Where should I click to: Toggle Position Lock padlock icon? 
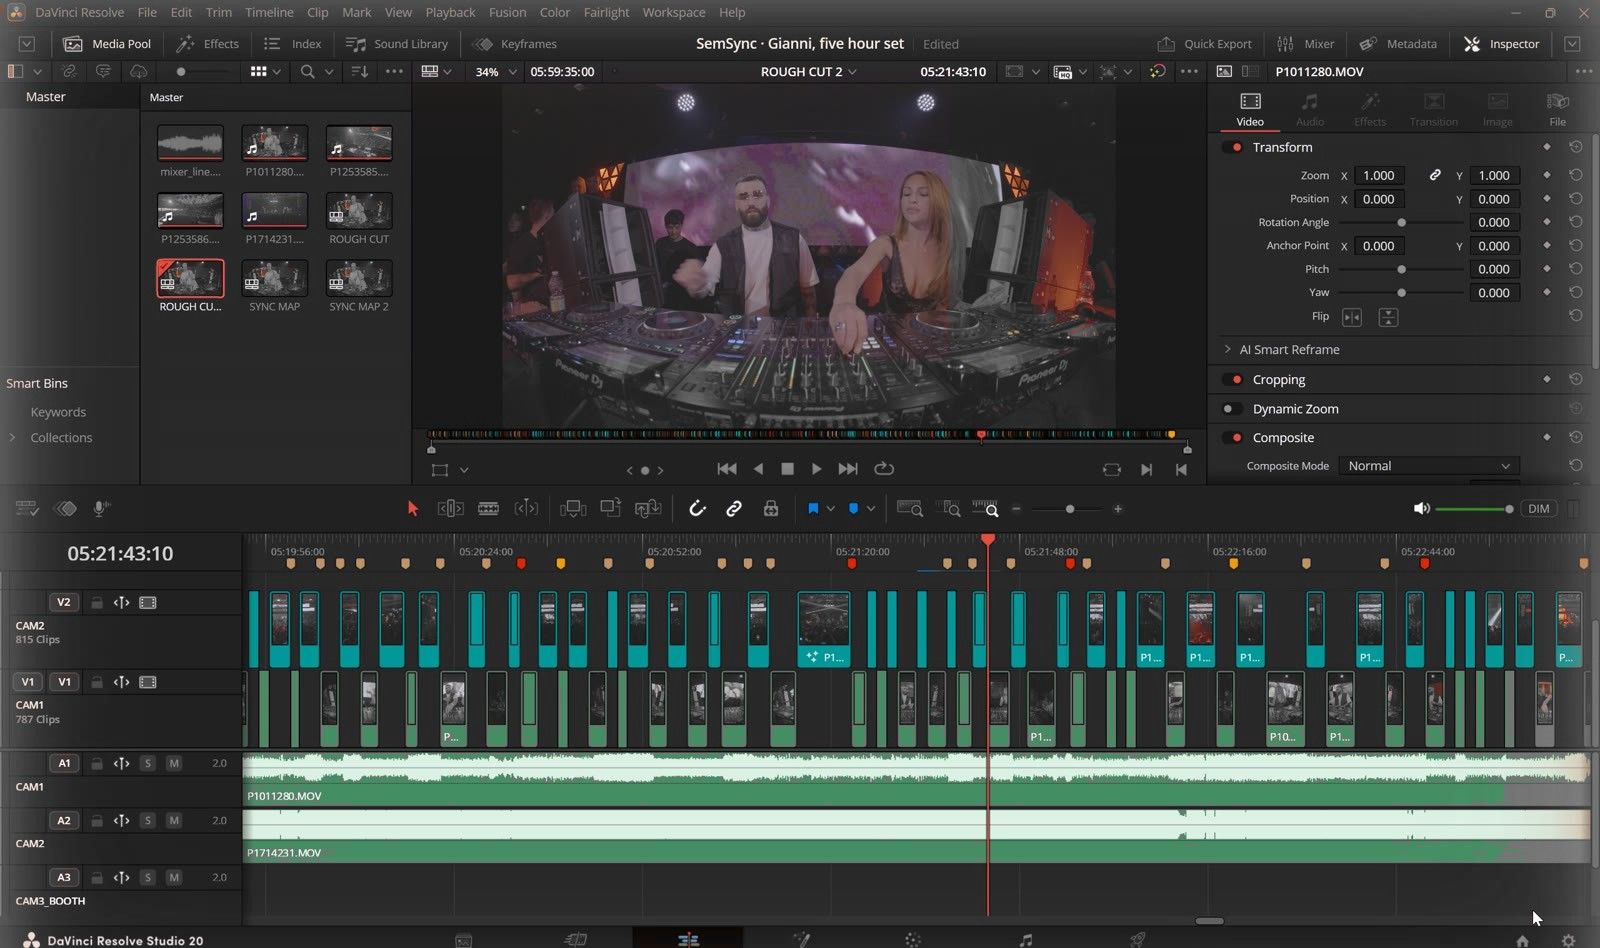pyautogui.click(x=771, y=509)
